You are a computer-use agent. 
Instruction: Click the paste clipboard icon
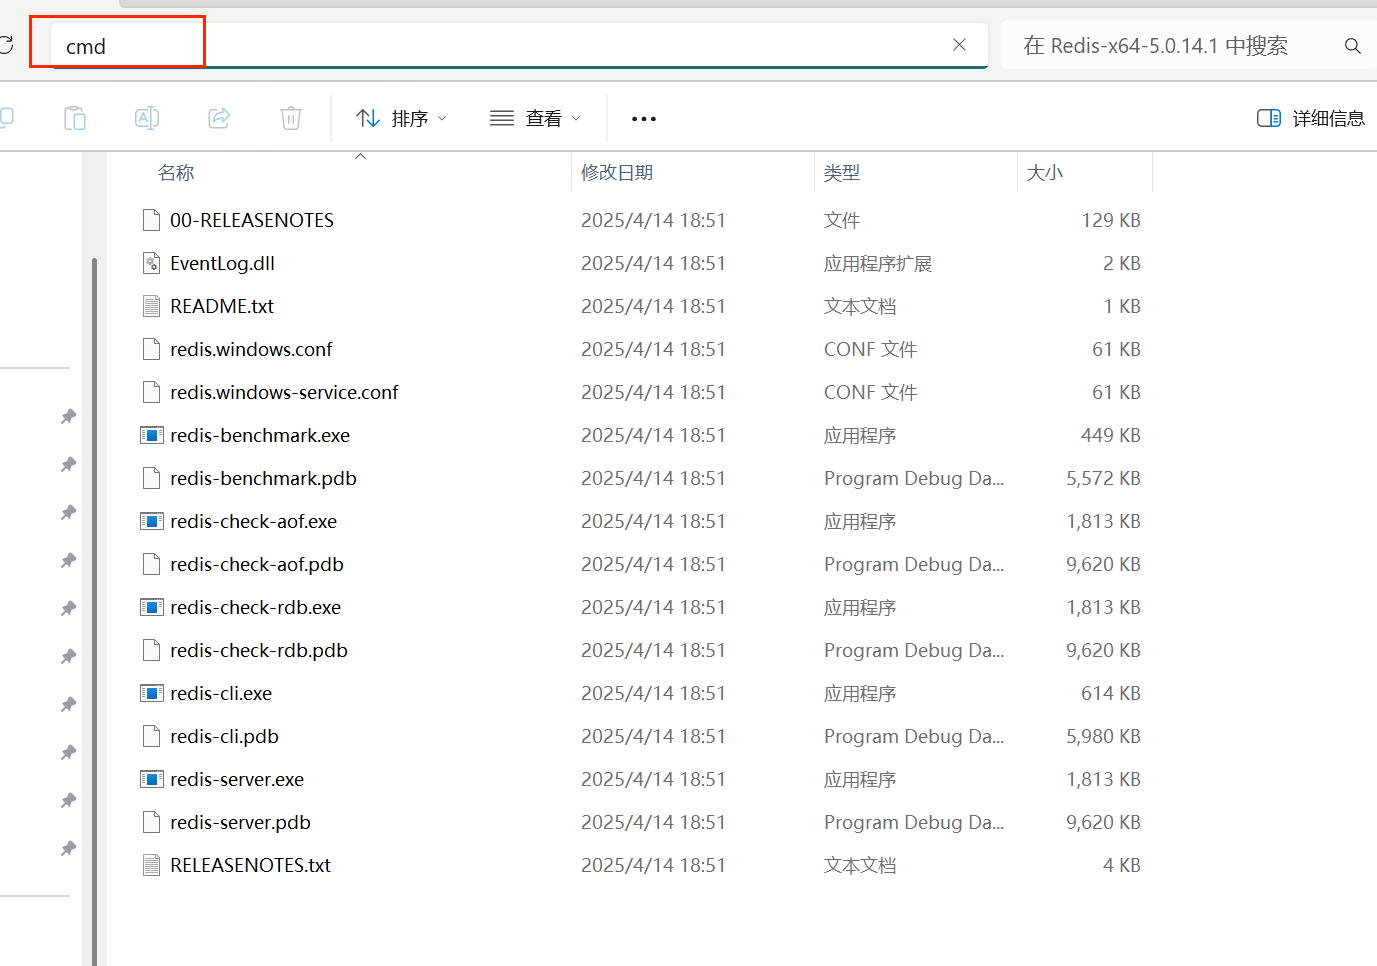click(x=75, y=118)
